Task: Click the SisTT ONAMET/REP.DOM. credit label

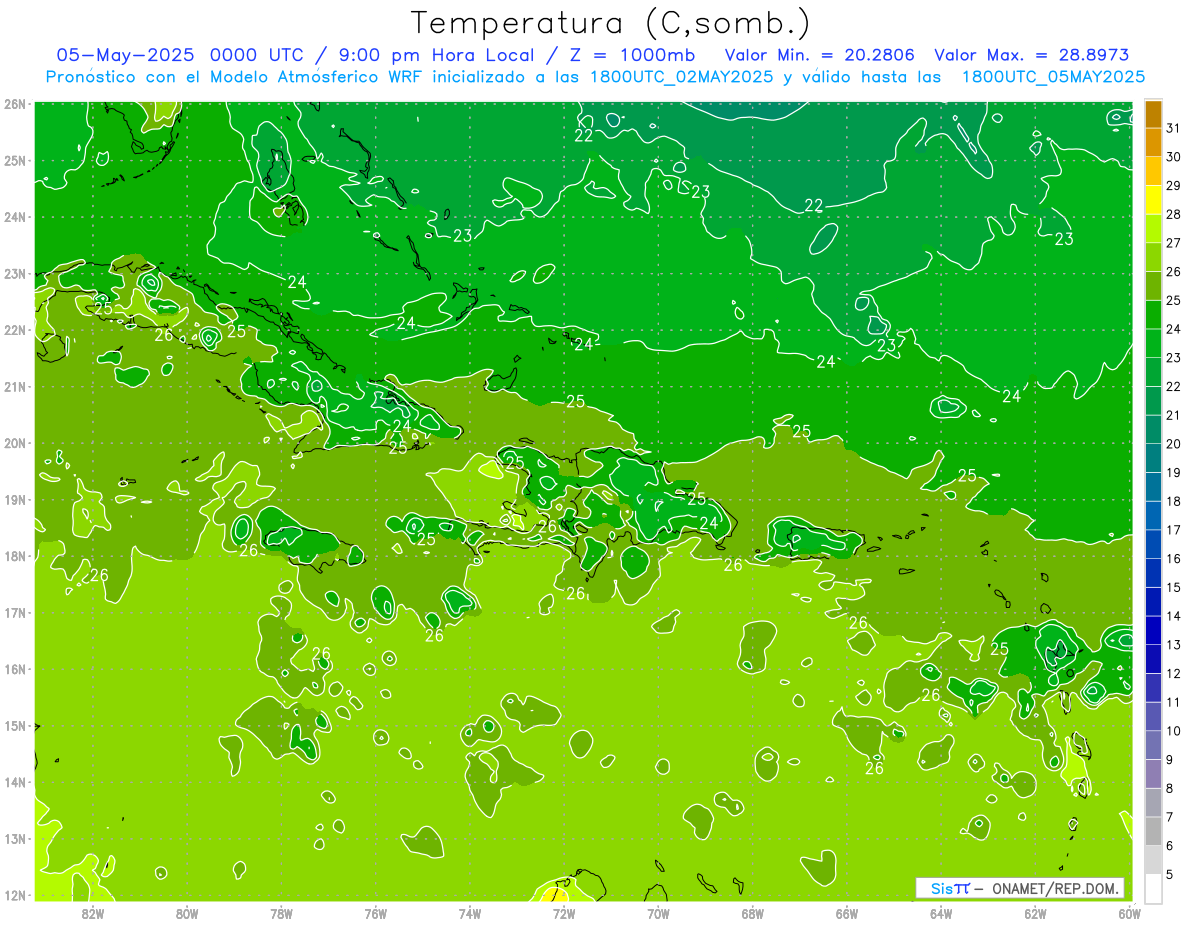Action: (1020, 888)
